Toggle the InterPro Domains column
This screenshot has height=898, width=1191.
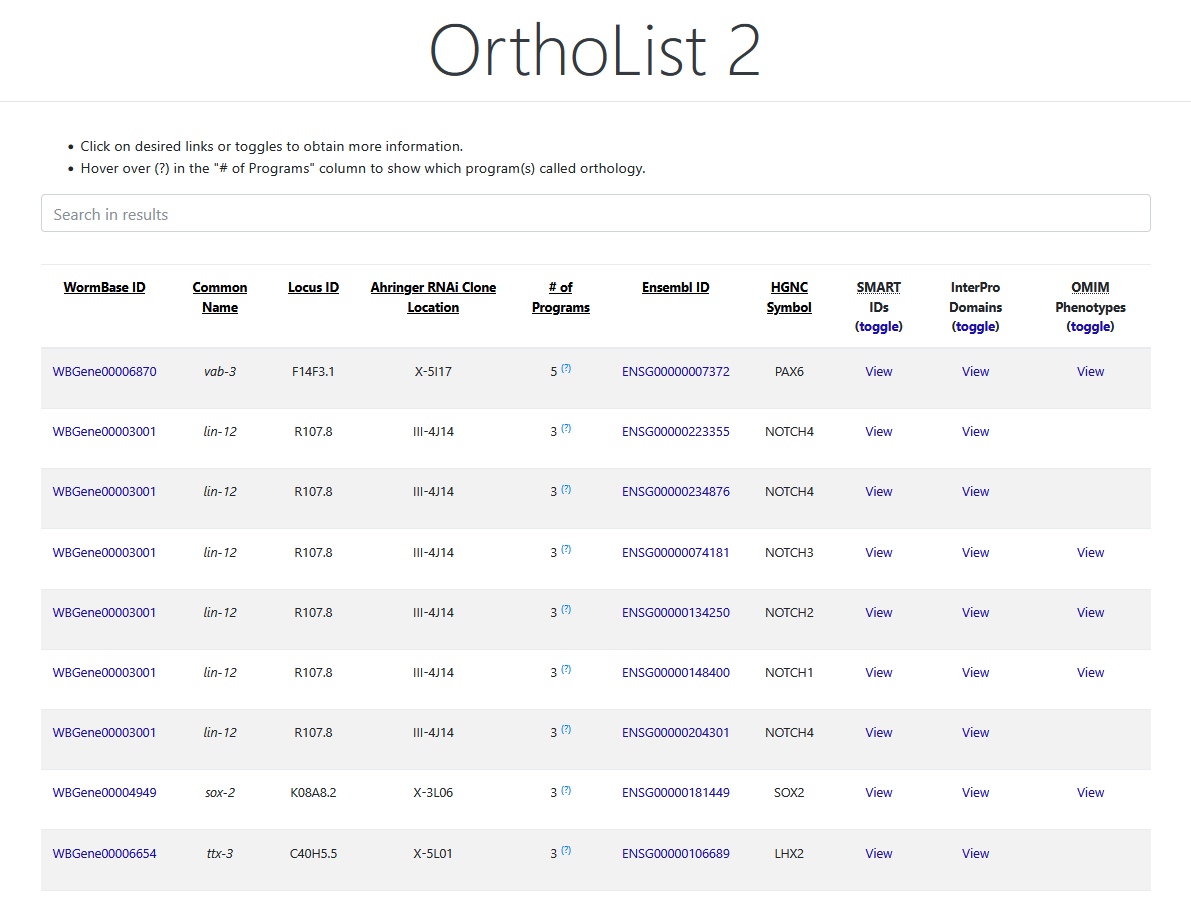pos(975,326)
